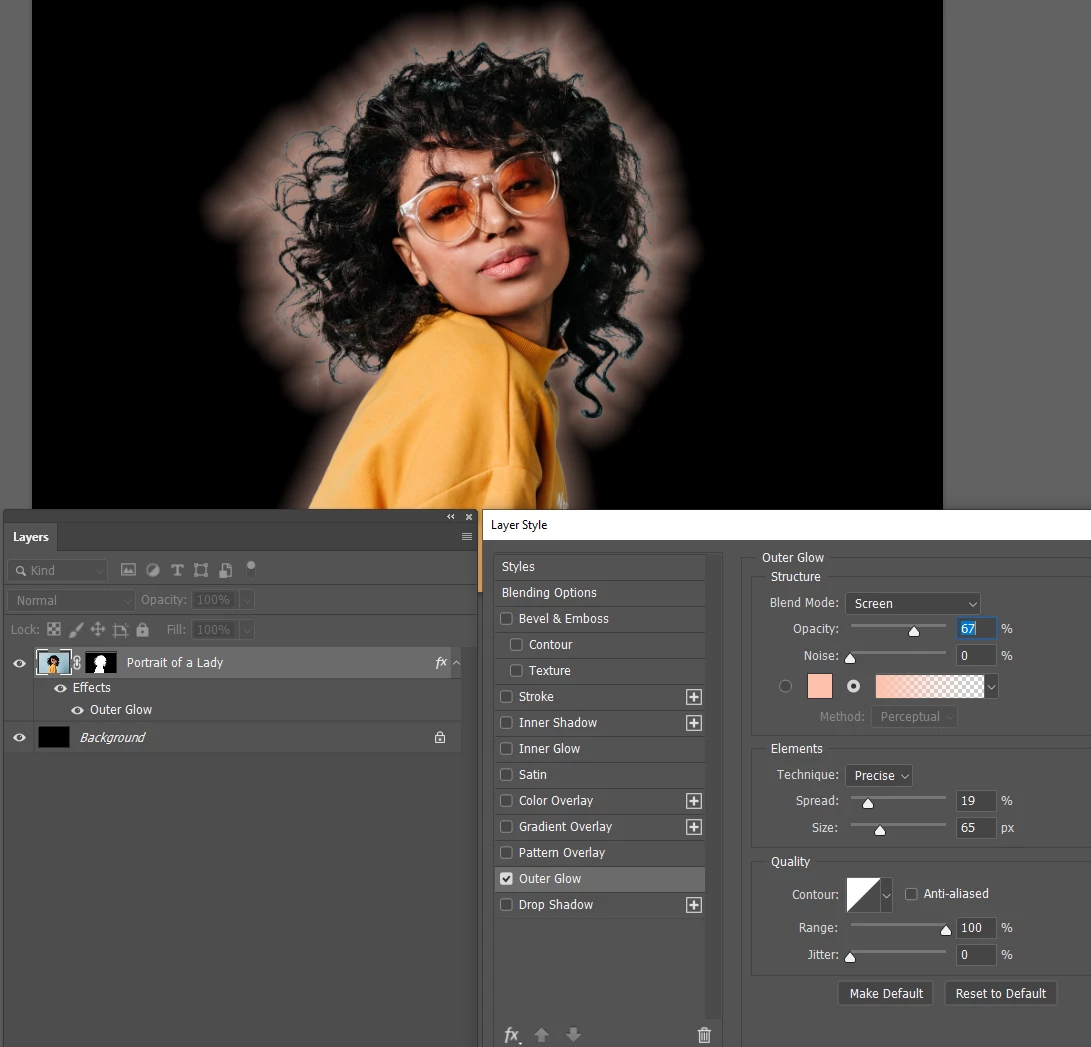
Task: Open the Blend Mode Screen dropdown
Action: point(913,603)
